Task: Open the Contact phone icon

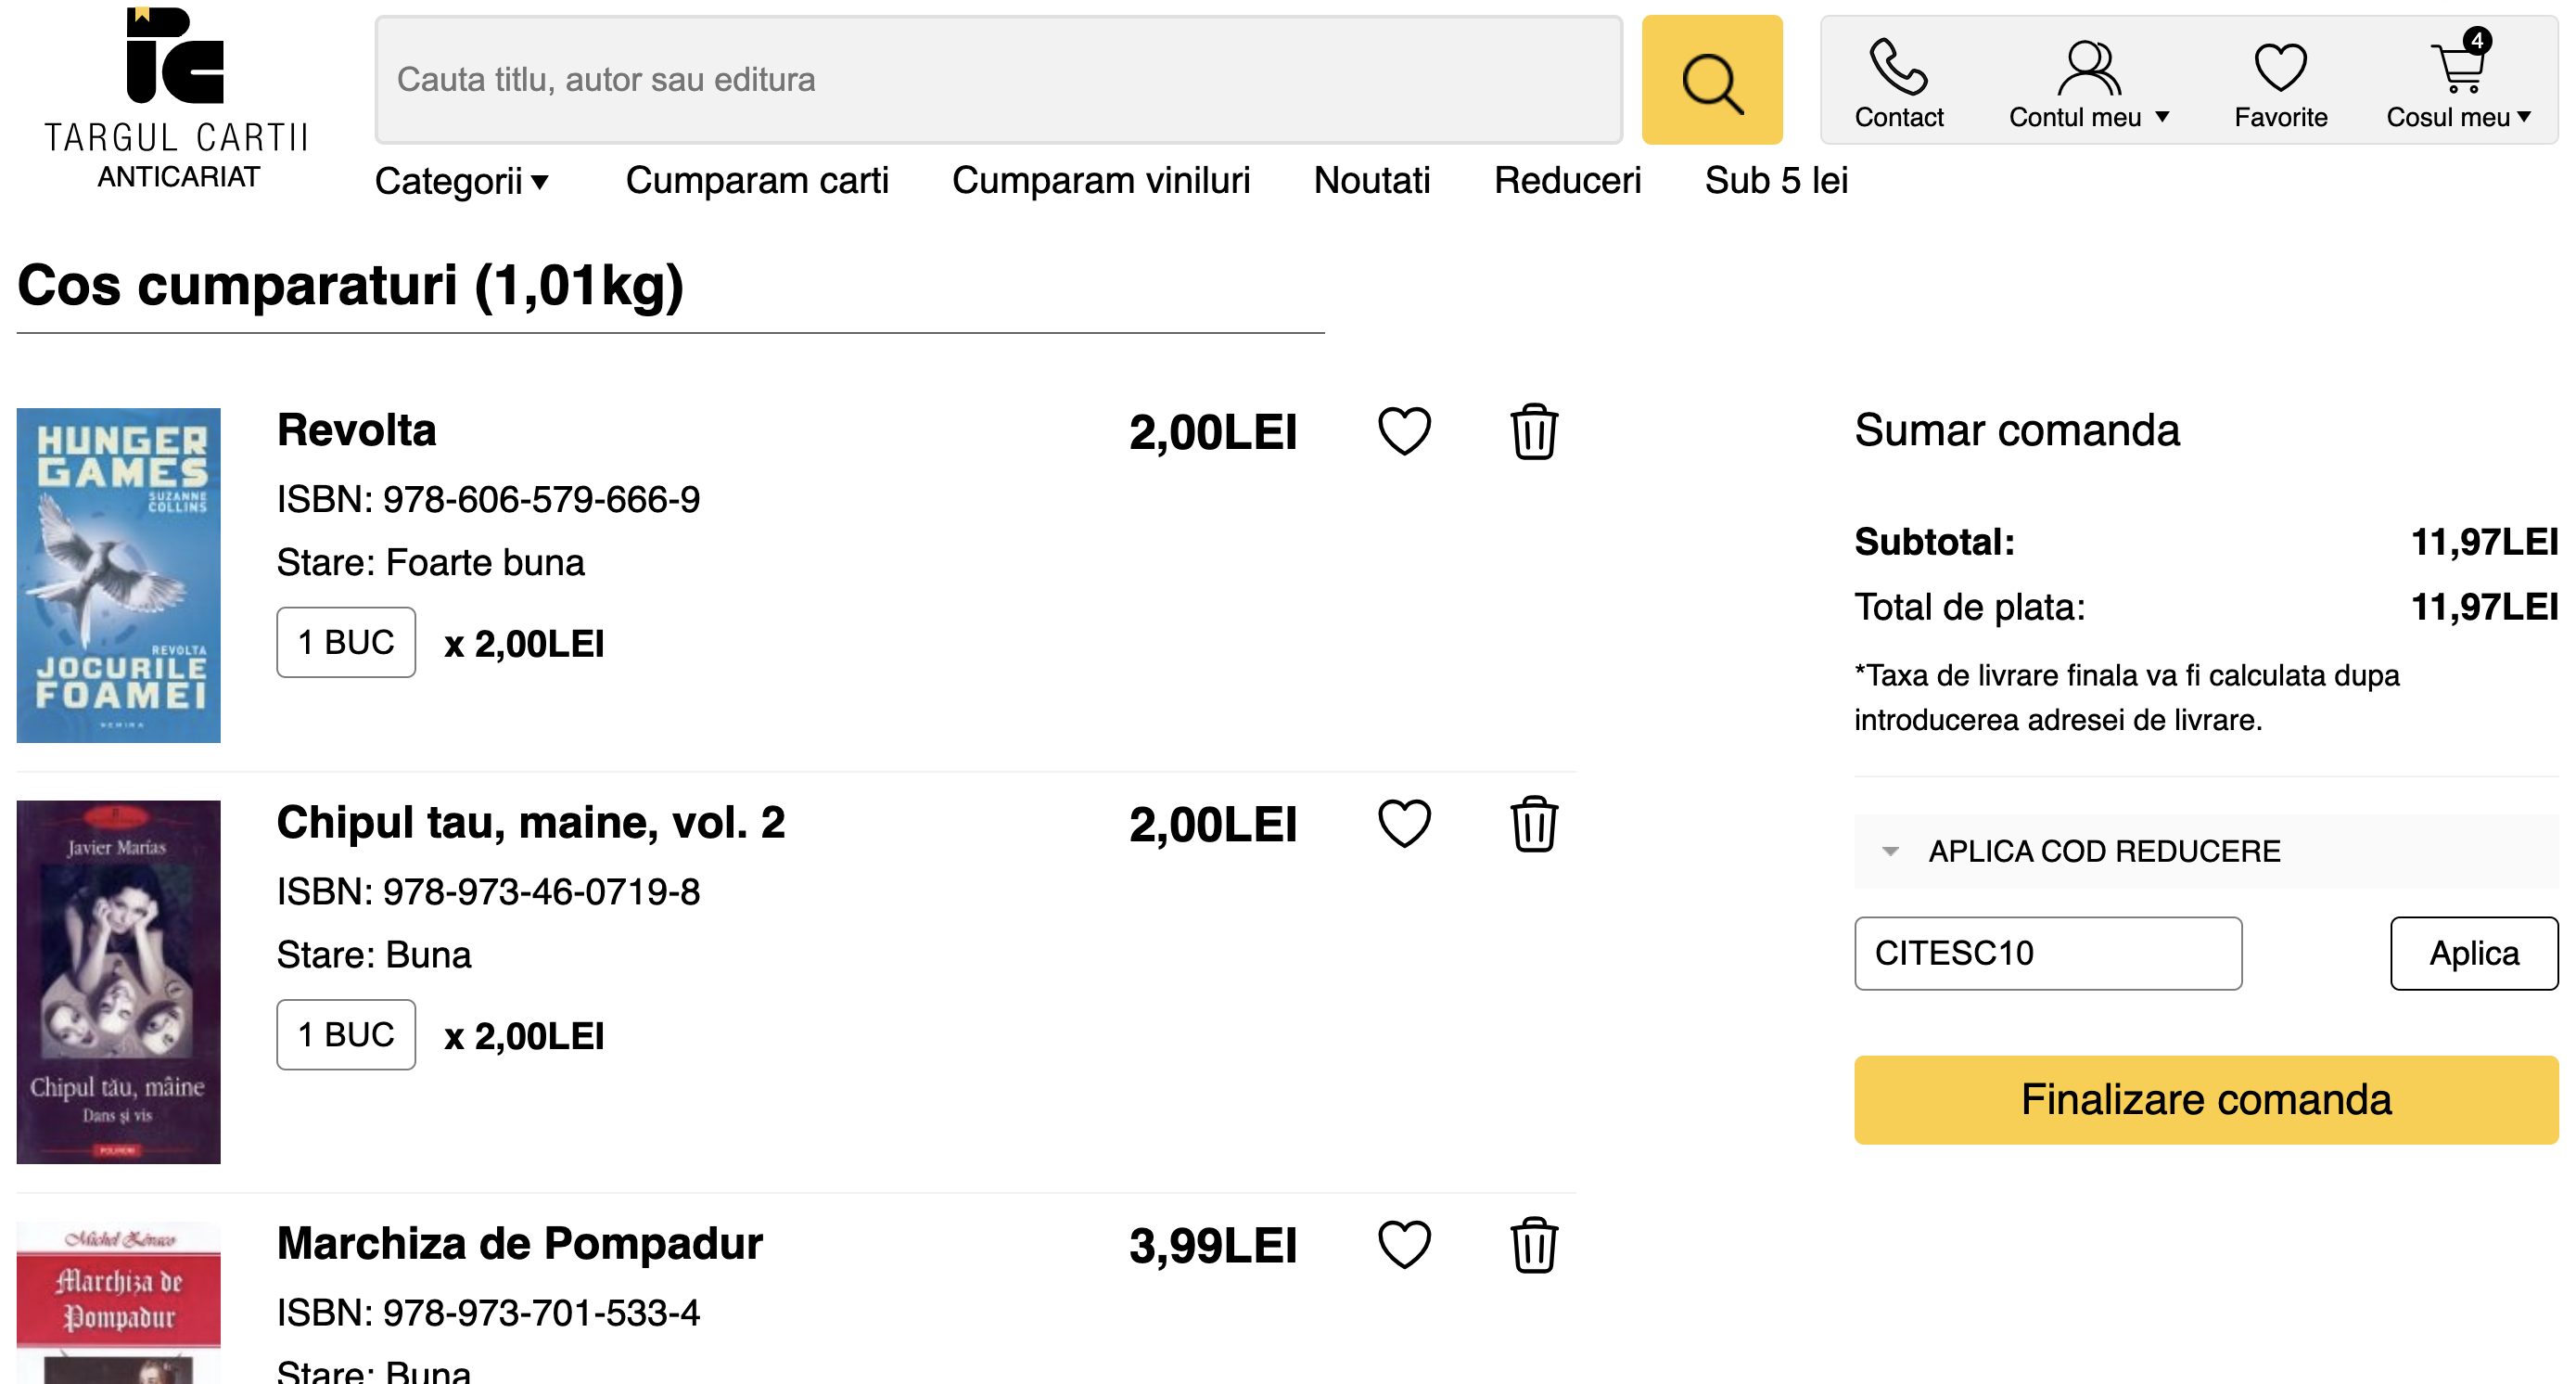Action: click(1898, 68)
